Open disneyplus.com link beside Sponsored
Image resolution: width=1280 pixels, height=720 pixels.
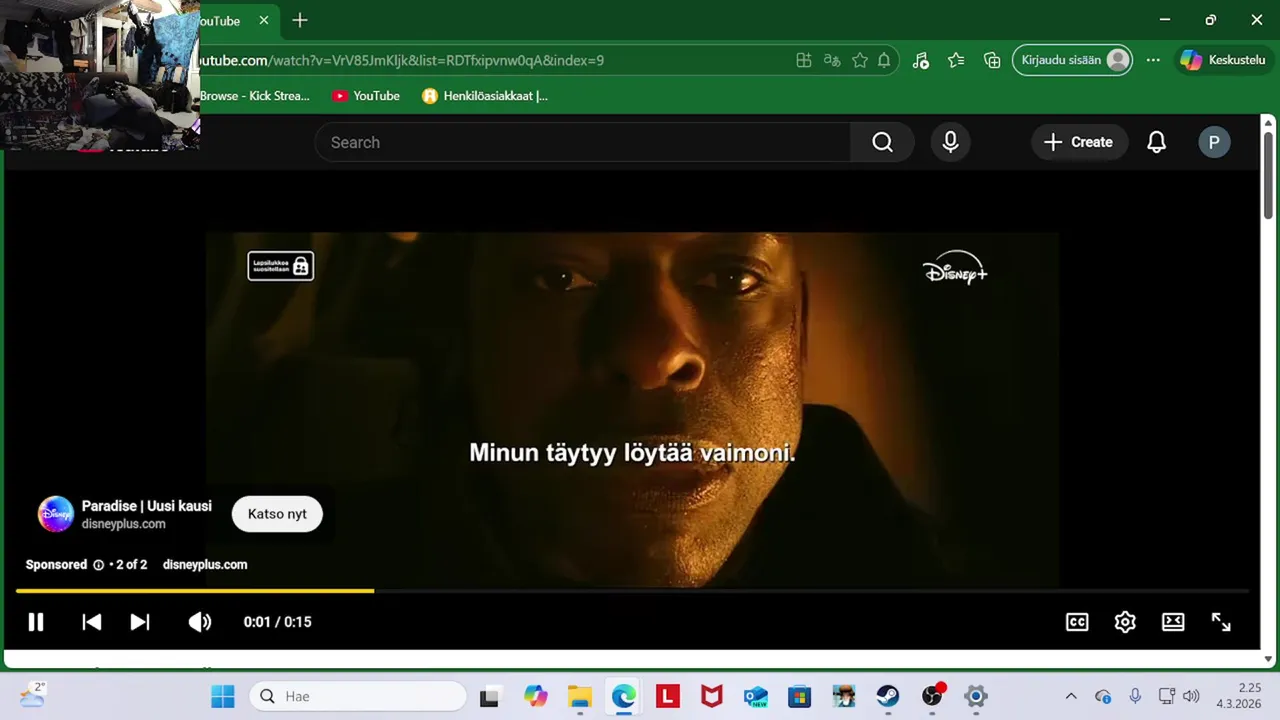pyautogui.click(x=205, y=565)
